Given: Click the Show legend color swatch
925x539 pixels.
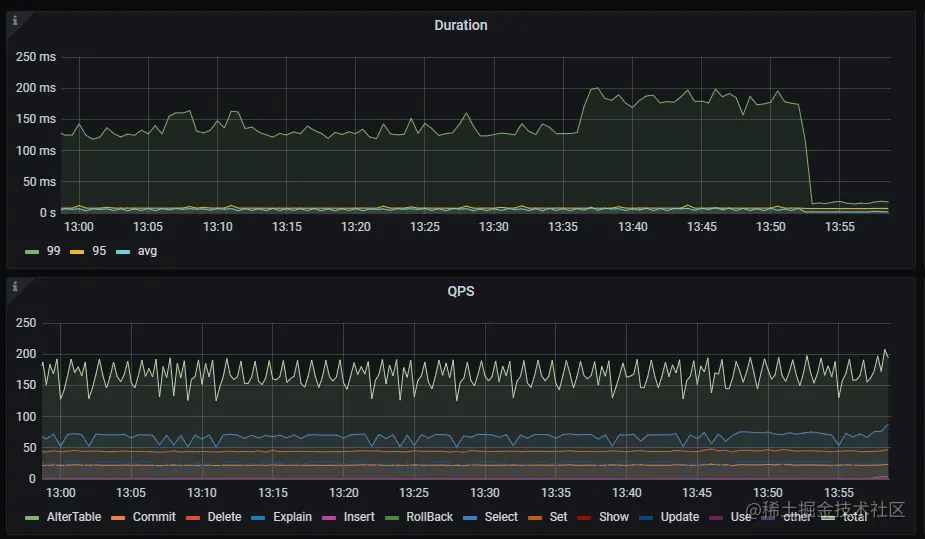Looking at the screenshot, I should (584, 518).
